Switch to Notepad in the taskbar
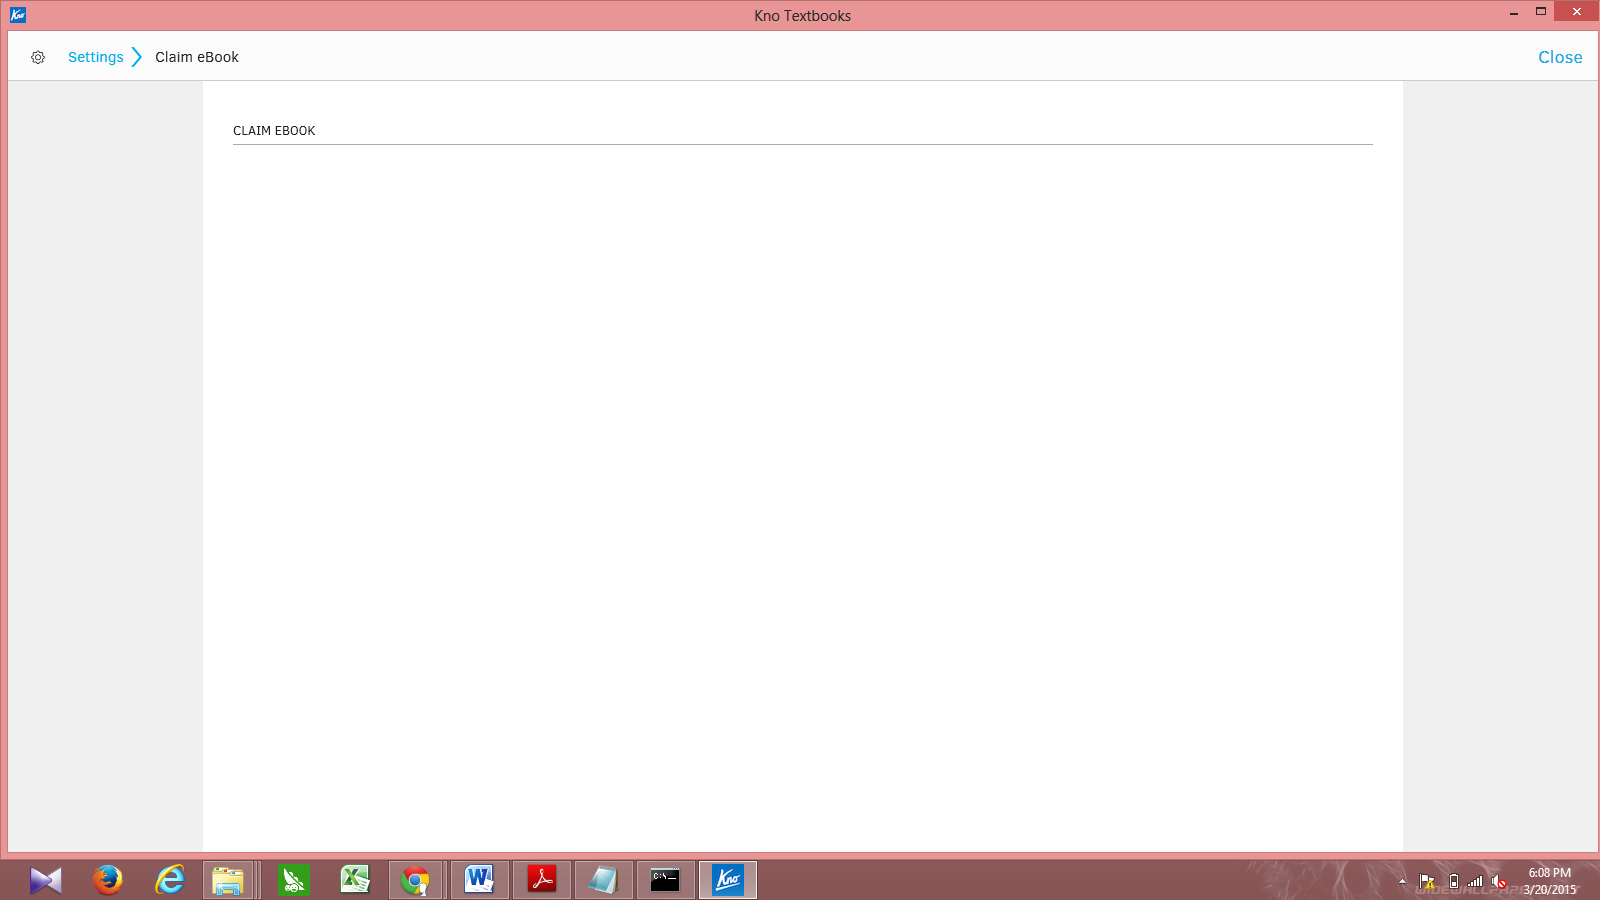 [x=604, y=880]
